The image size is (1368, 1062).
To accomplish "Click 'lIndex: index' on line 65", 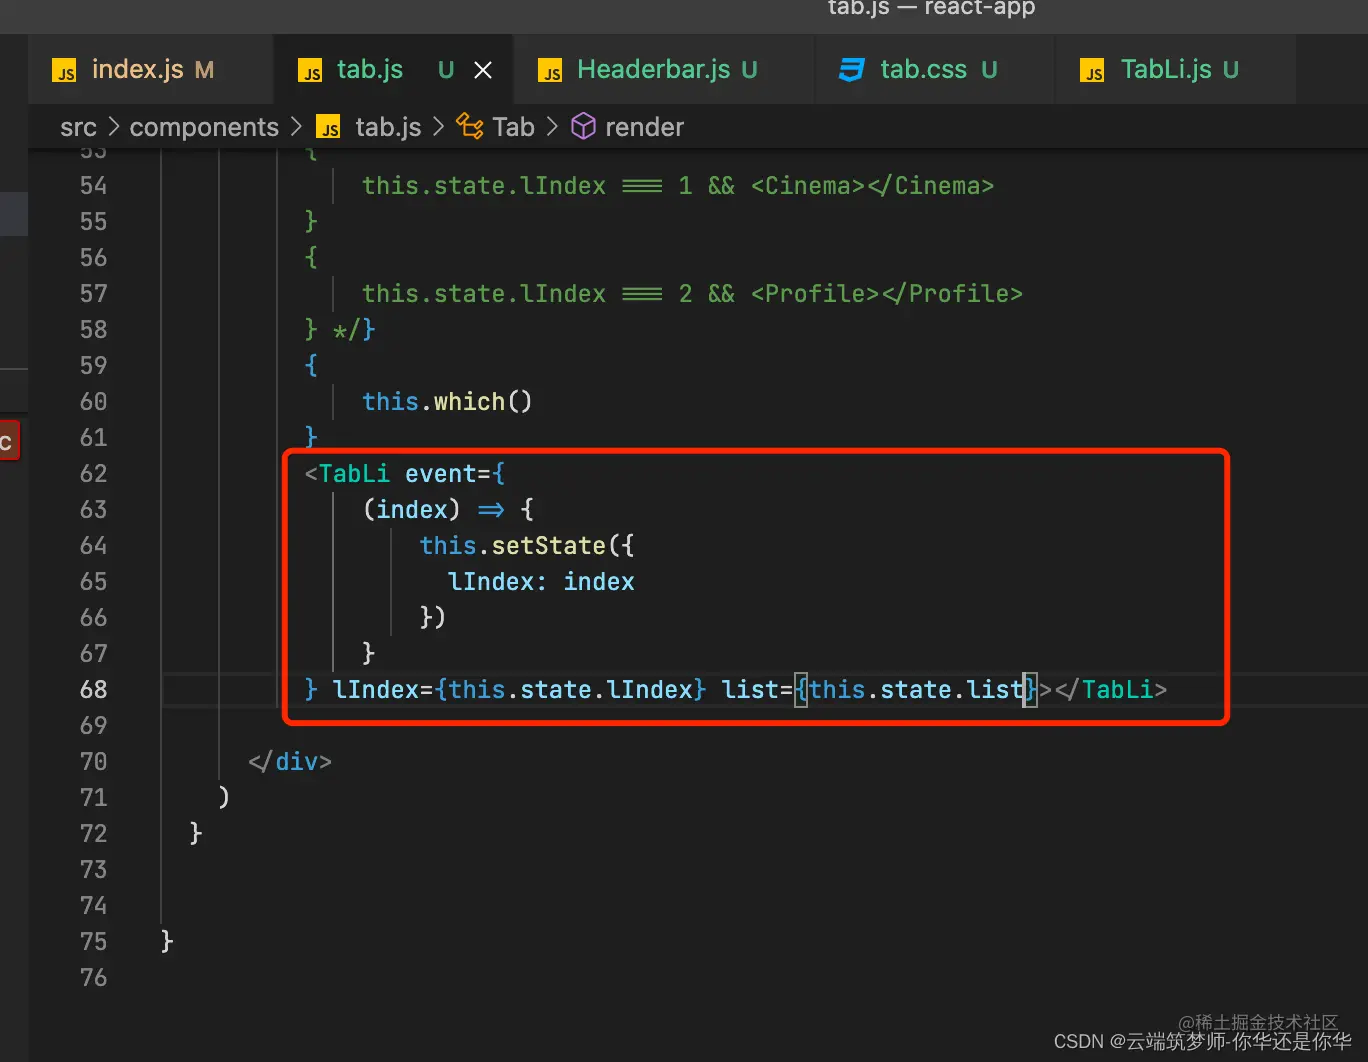I will tap(541, 582).
